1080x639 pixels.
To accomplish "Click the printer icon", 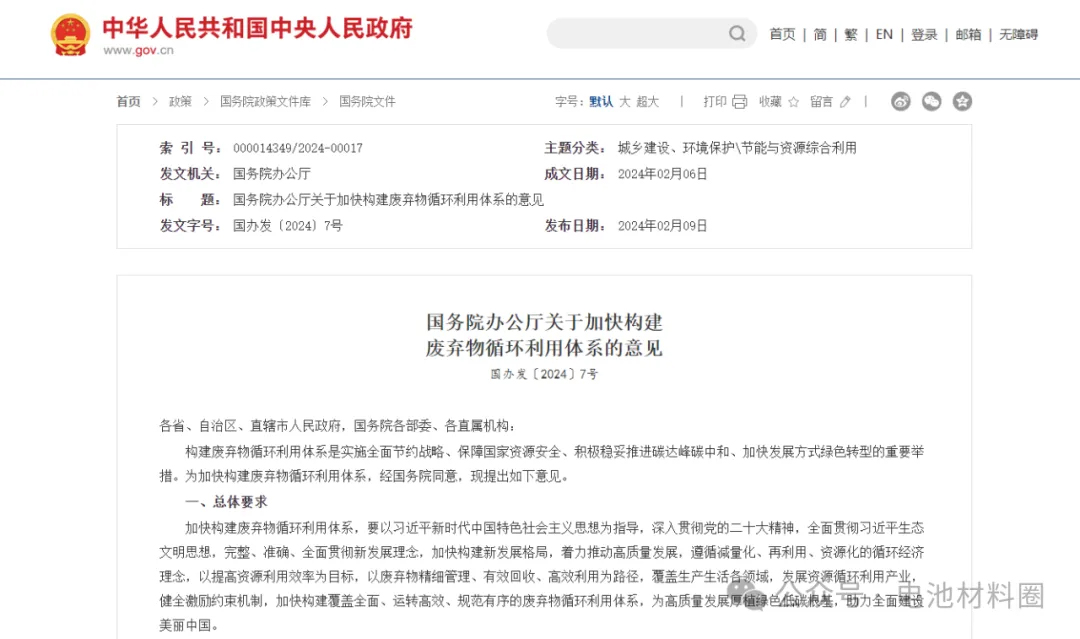I will click(739, 102).
